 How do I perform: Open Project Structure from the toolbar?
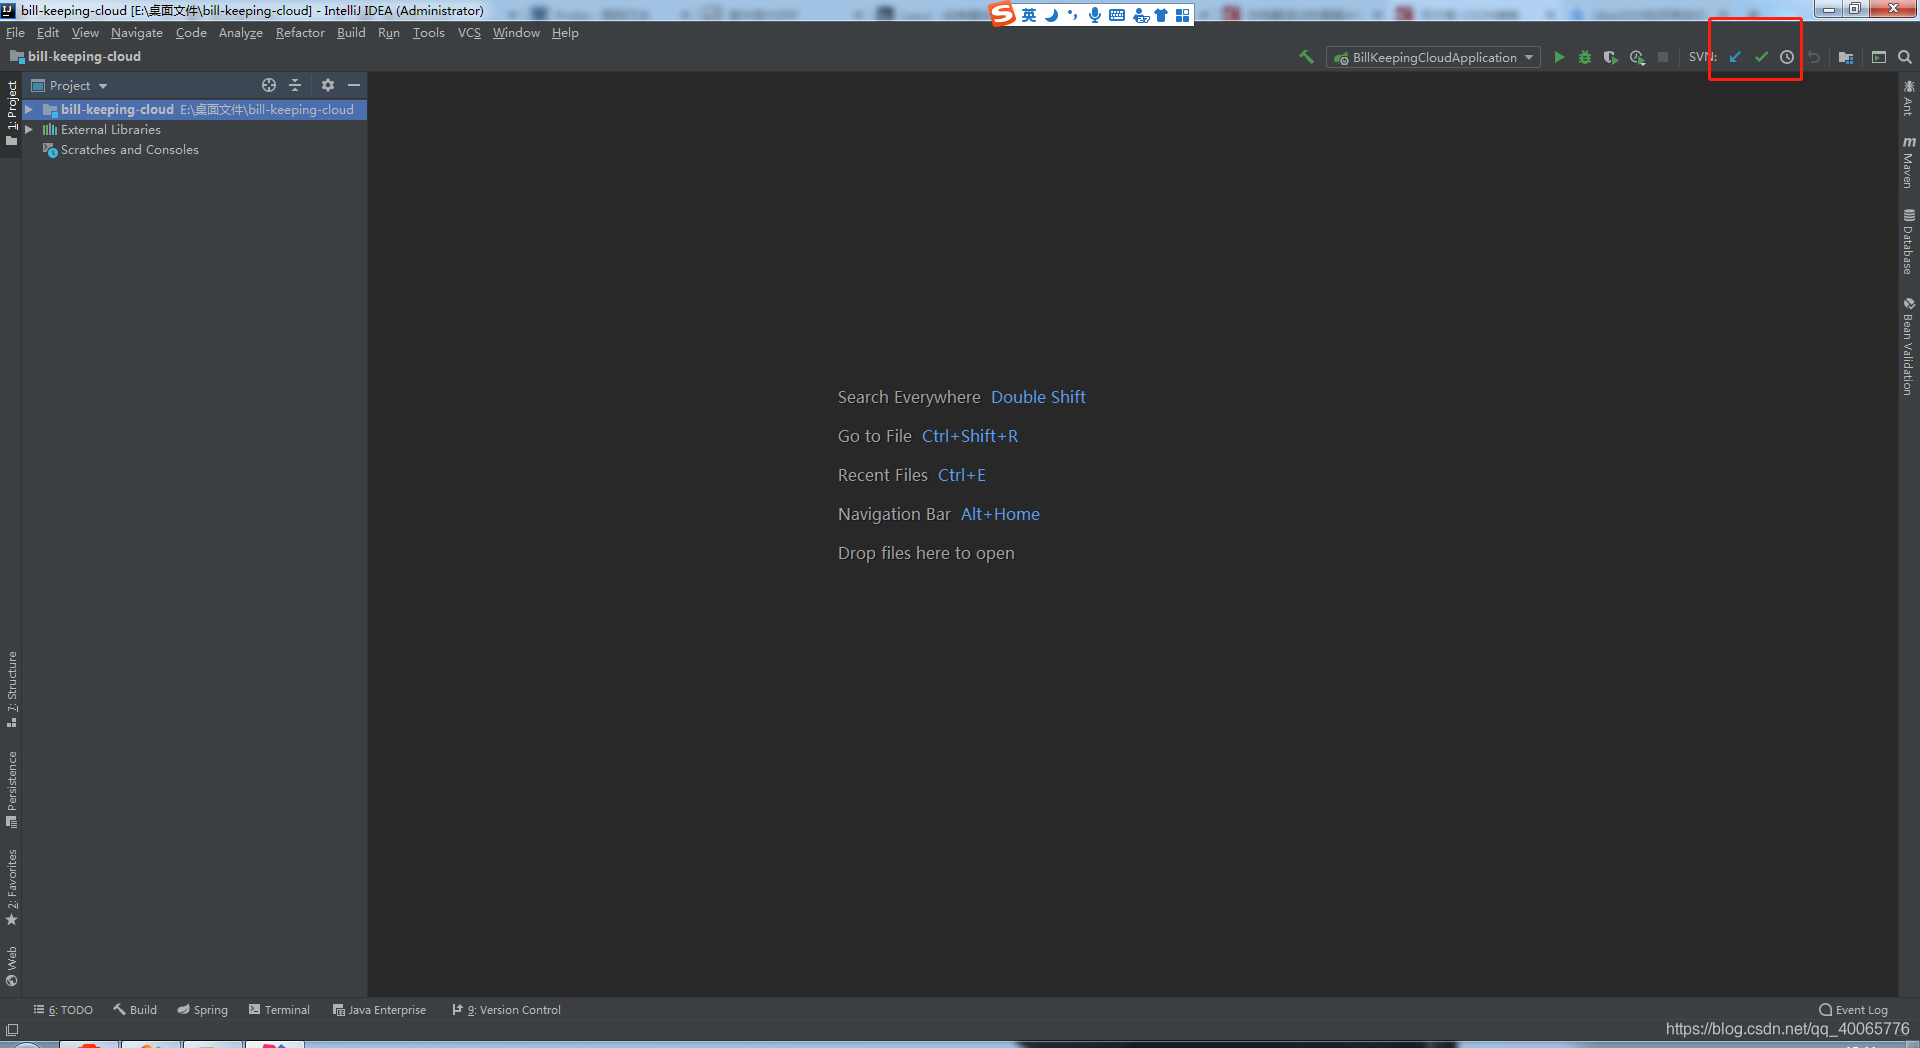[1846, 57]
